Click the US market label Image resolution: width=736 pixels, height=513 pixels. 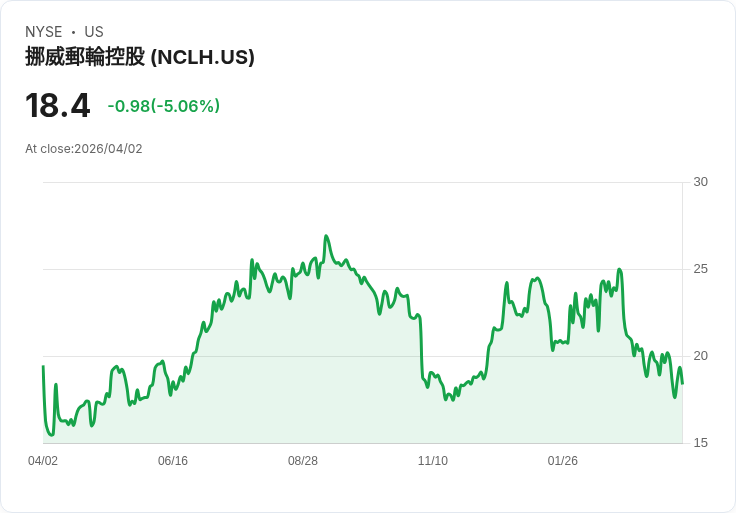[94, 32]
